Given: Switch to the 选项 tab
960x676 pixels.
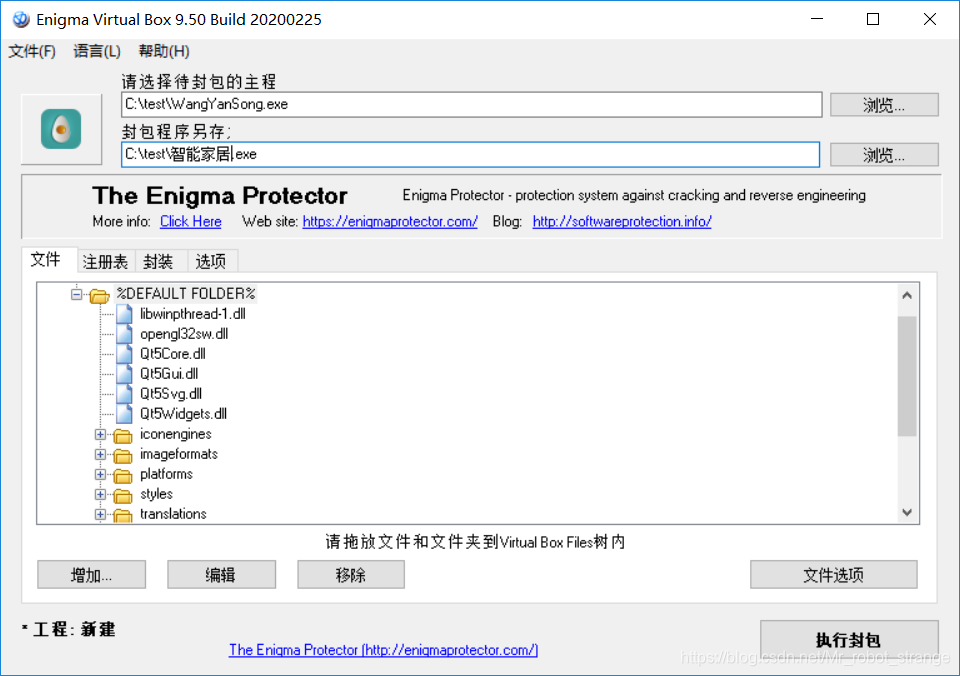Looking at the screenshot, I should (211, 262).
